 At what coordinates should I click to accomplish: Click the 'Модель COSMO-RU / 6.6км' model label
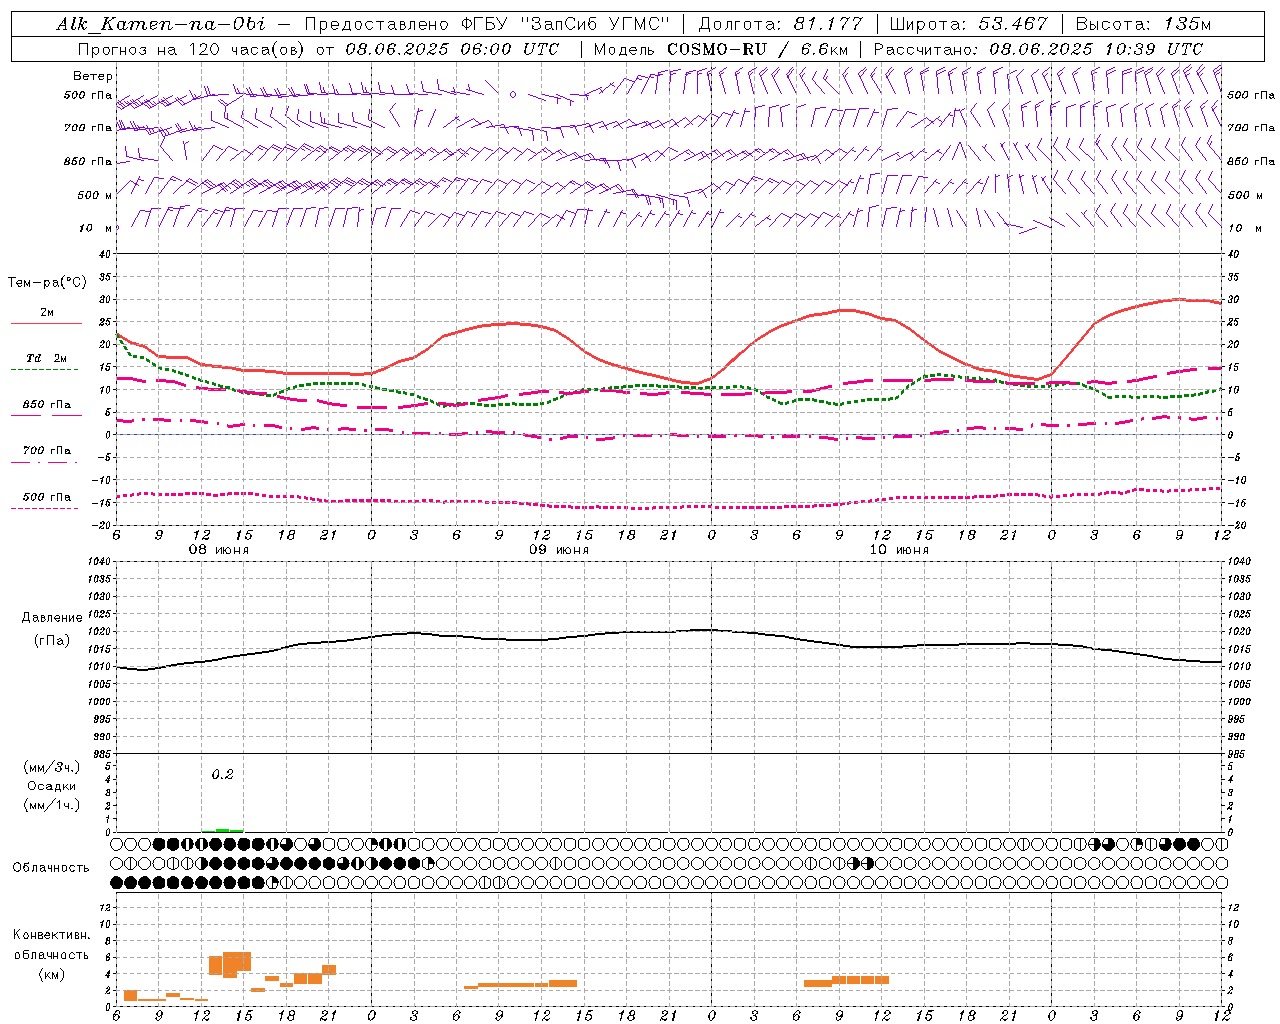[x=720, y=49]
